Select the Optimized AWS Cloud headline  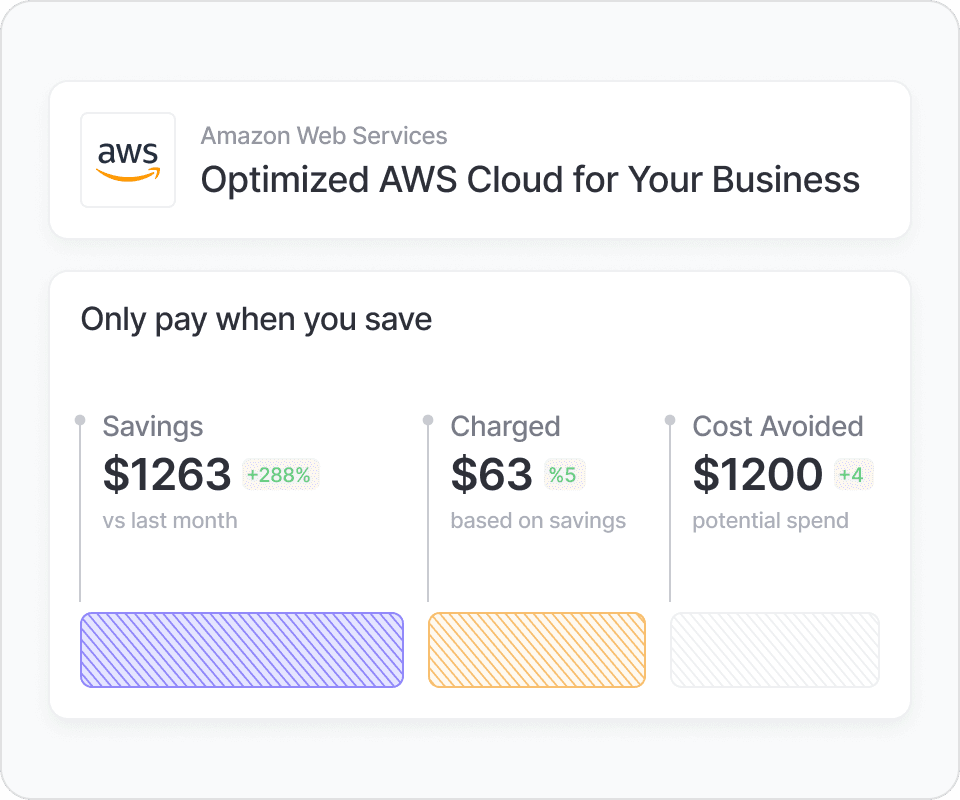pos(530,180)
